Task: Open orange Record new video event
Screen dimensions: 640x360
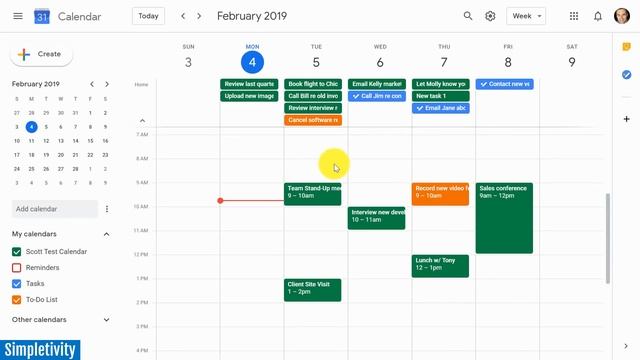Action: 440,194
